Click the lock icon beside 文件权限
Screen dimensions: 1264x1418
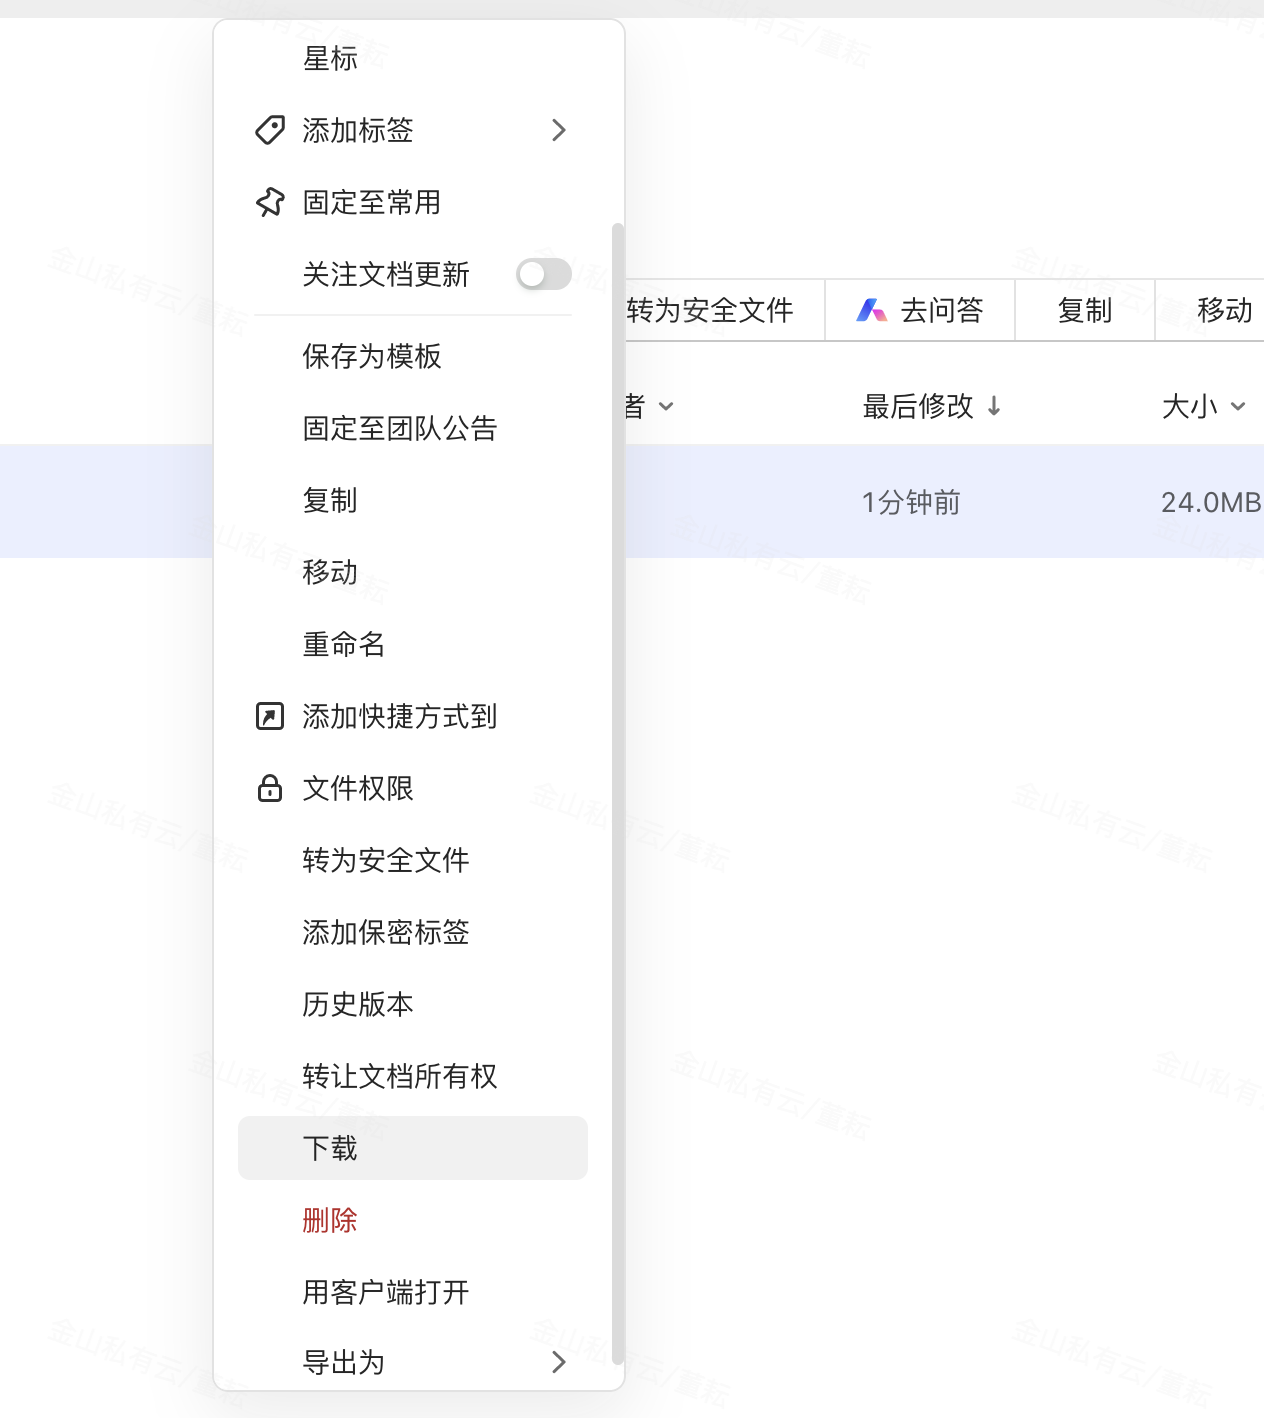tap(270, 788)
